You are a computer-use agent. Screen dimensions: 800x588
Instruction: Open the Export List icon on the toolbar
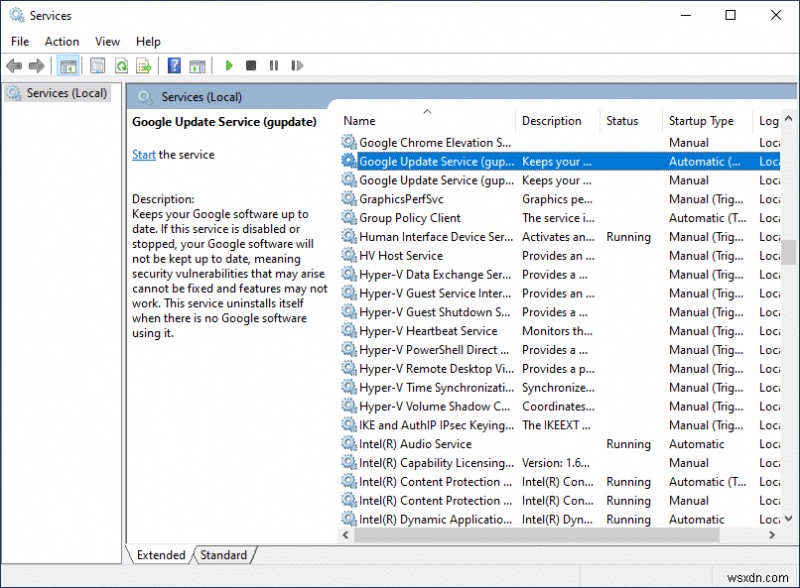click(x=143, y=65)
